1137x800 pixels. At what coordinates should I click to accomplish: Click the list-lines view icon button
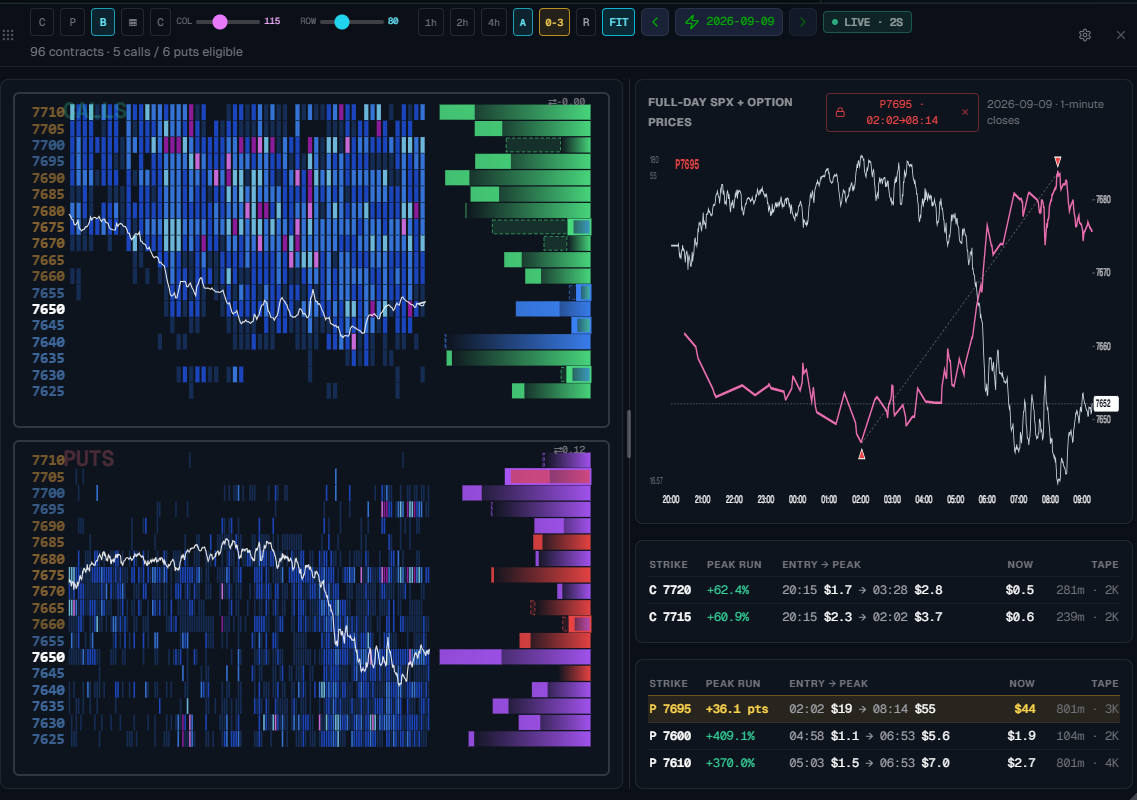click(x=133, y=22)
